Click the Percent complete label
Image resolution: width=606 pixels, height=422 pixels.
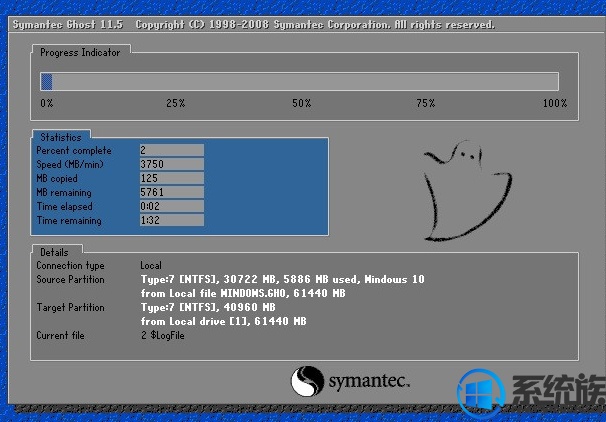(x=74, y=151)
